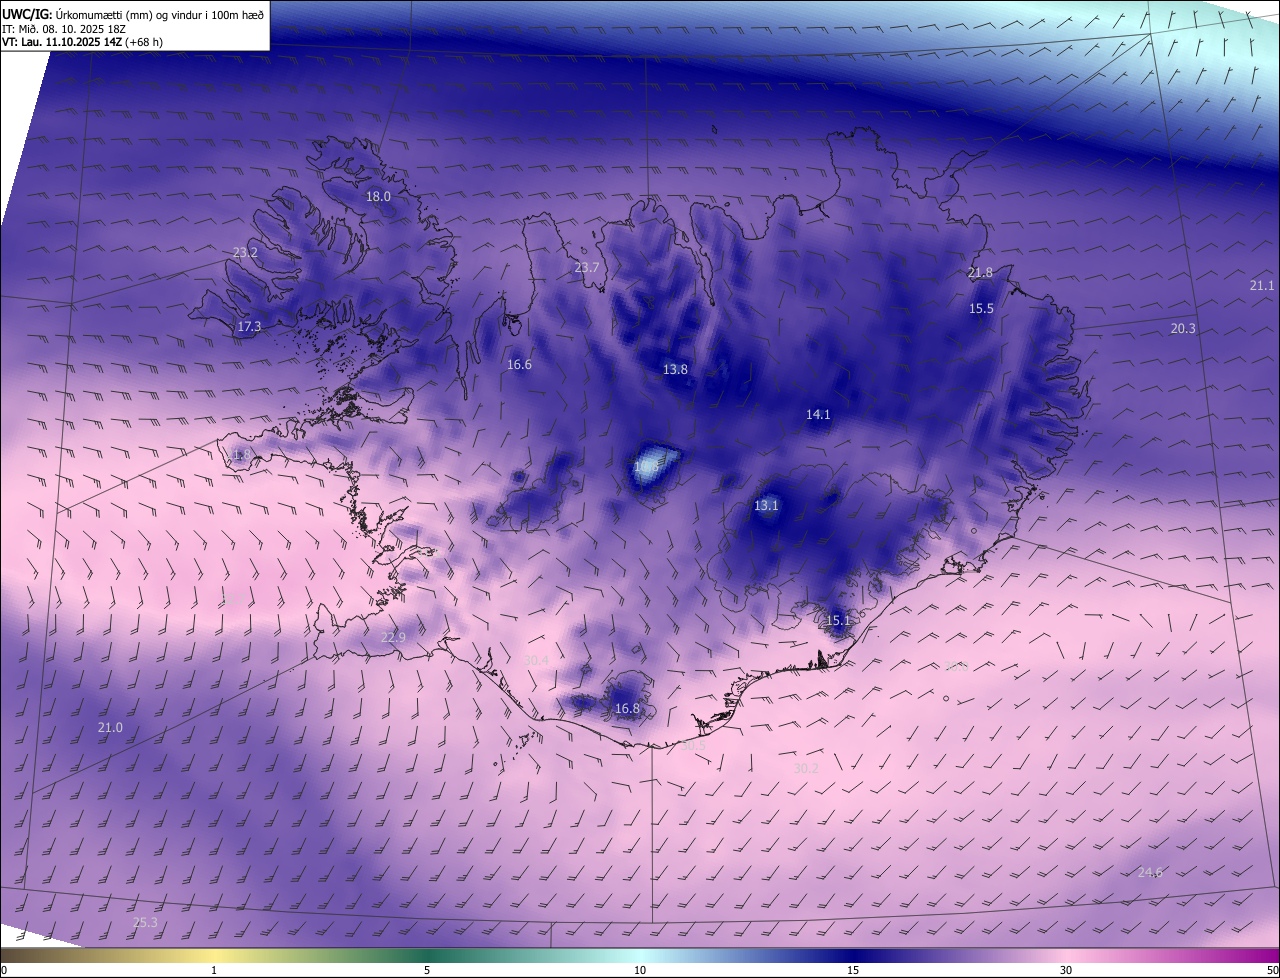Click the map value 24.6
Screen dimensions: 1280x978
point(1150,873)
